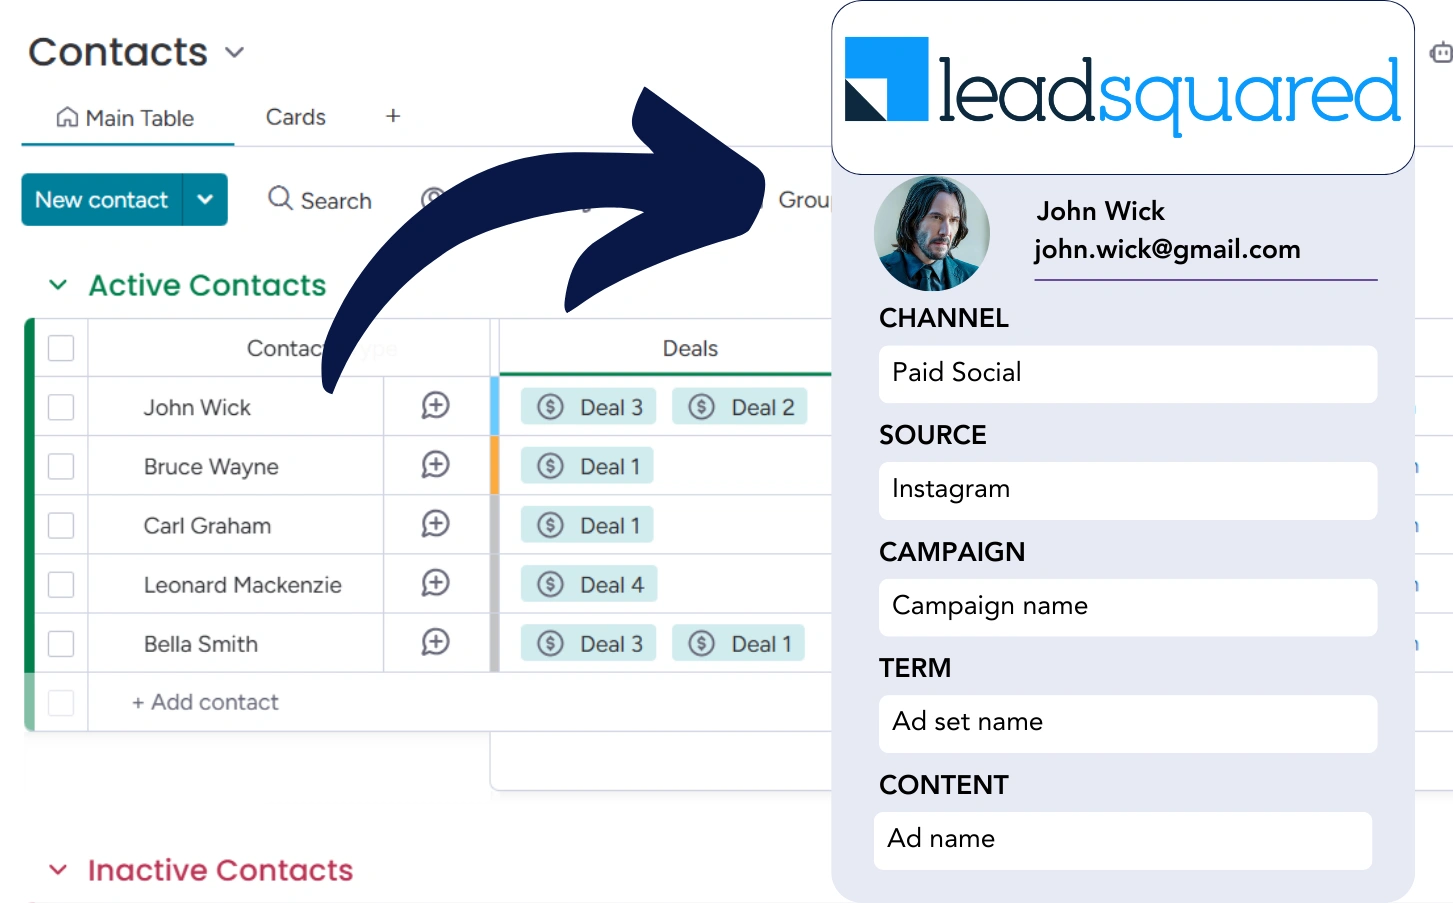Click the Main Table home icon
This screenshot has height=903, width=1453.
click(67, 117)
